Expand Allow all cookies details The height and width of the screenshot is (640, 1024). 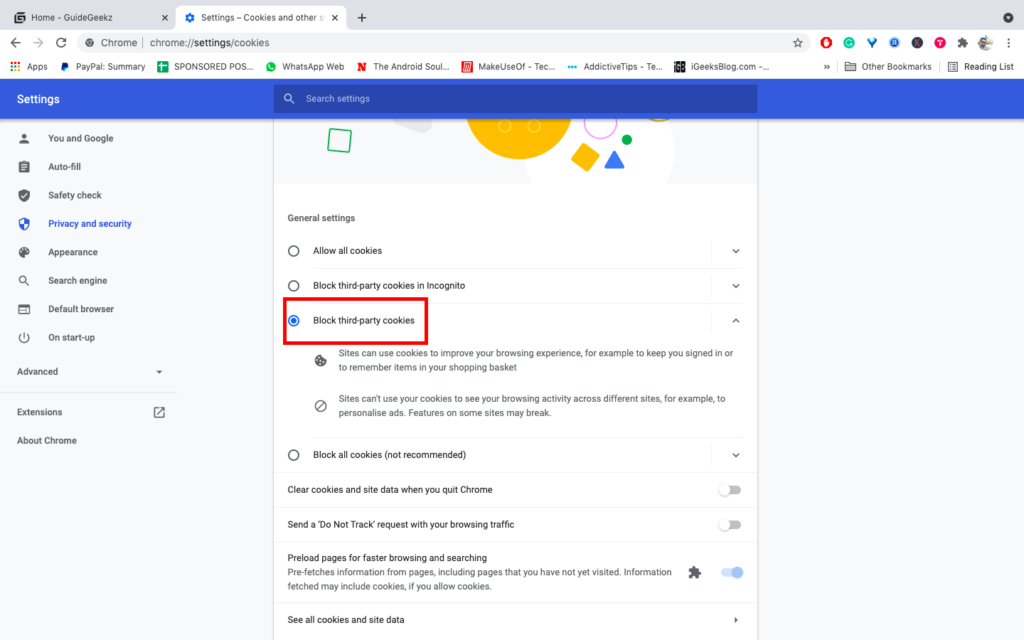point(735,251)
